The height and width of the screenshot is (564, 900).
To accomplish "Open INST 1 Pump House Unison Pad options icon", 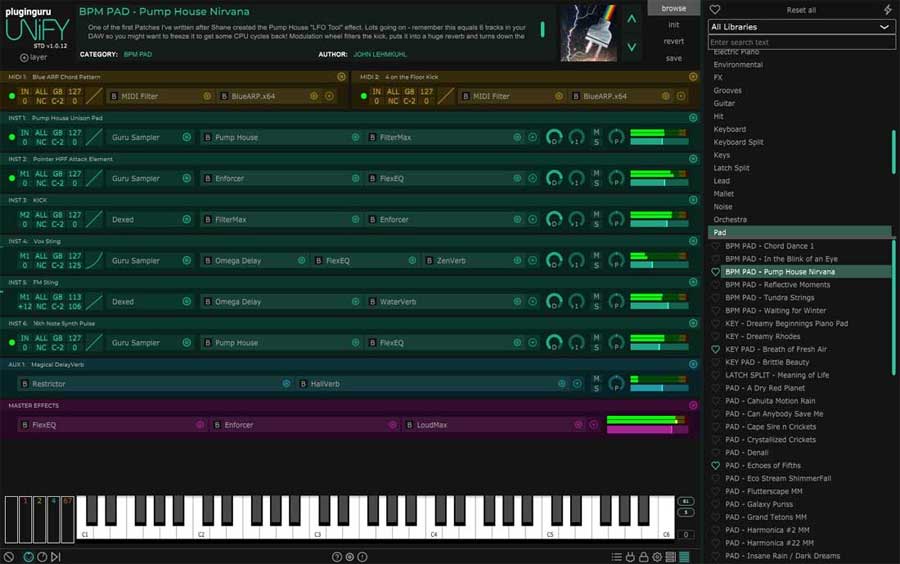I will point(693,118).
